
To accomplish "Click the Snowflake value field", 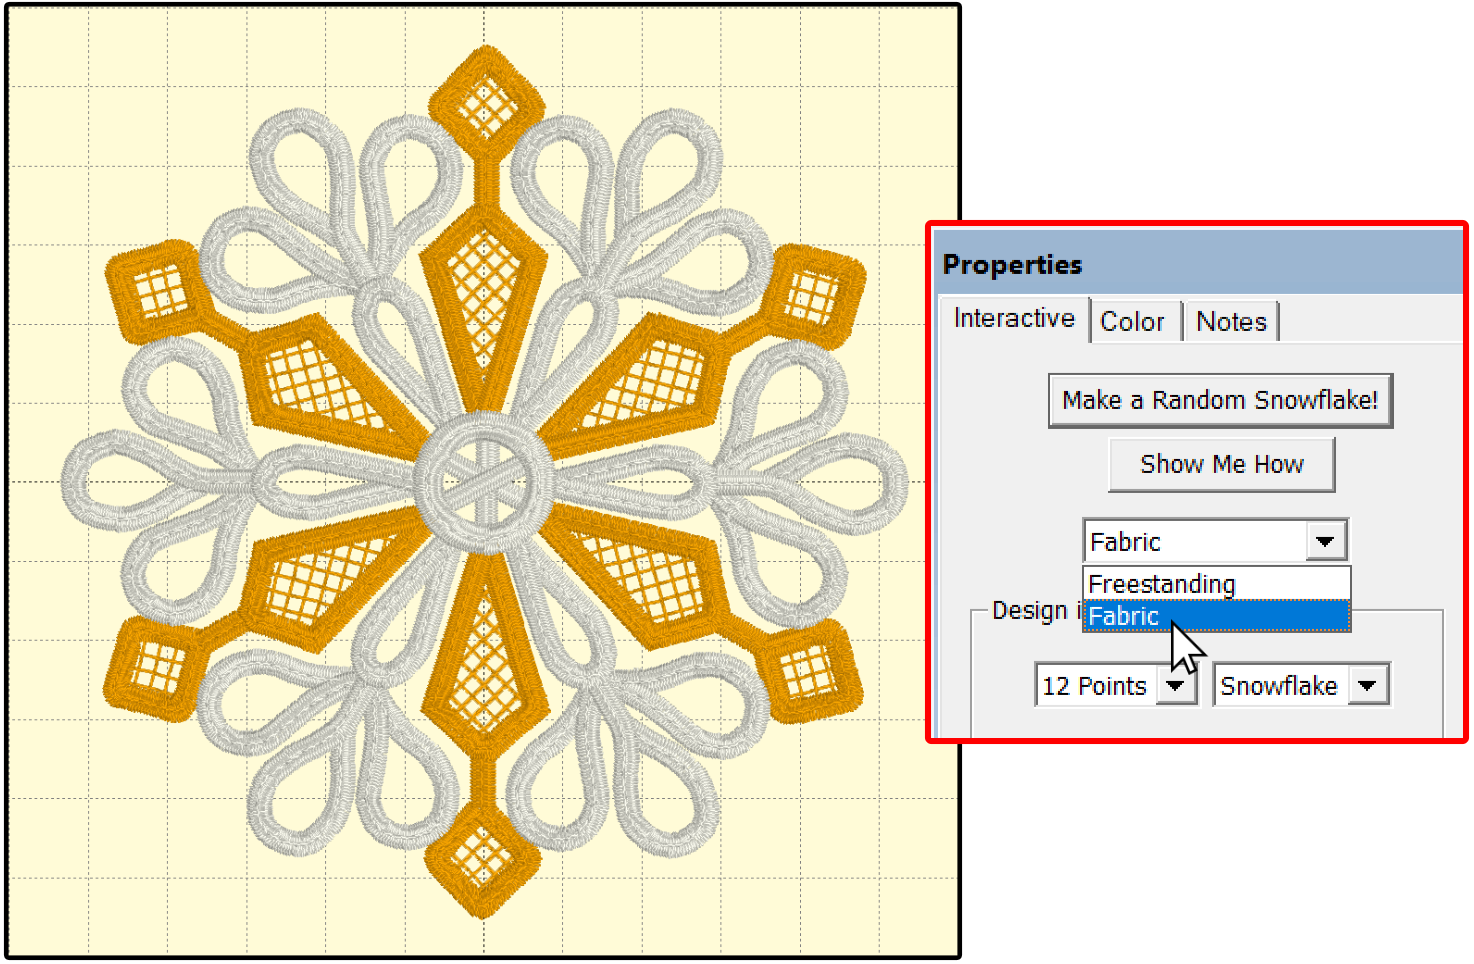I will pyautogui.click(x=1279, y=686).
